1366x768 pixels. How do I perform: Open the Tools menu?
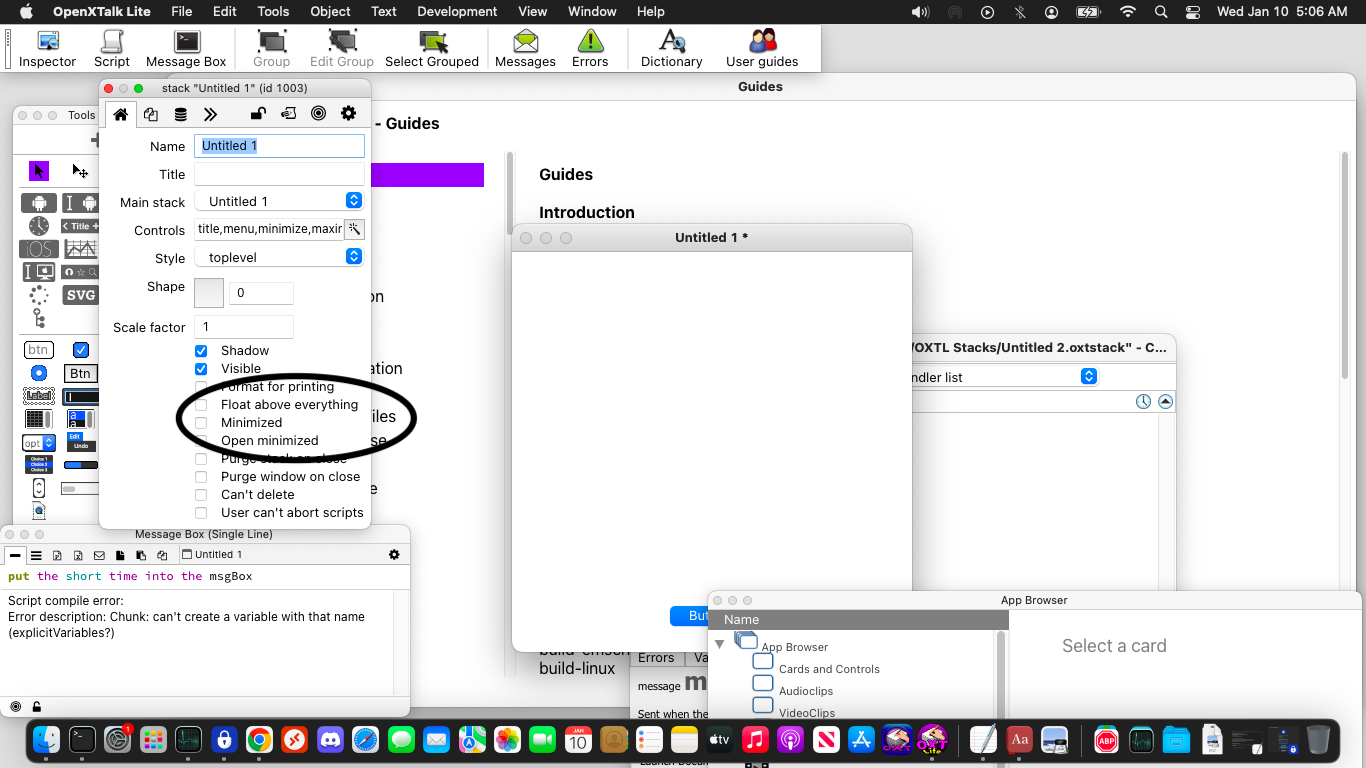coord(273,12)
